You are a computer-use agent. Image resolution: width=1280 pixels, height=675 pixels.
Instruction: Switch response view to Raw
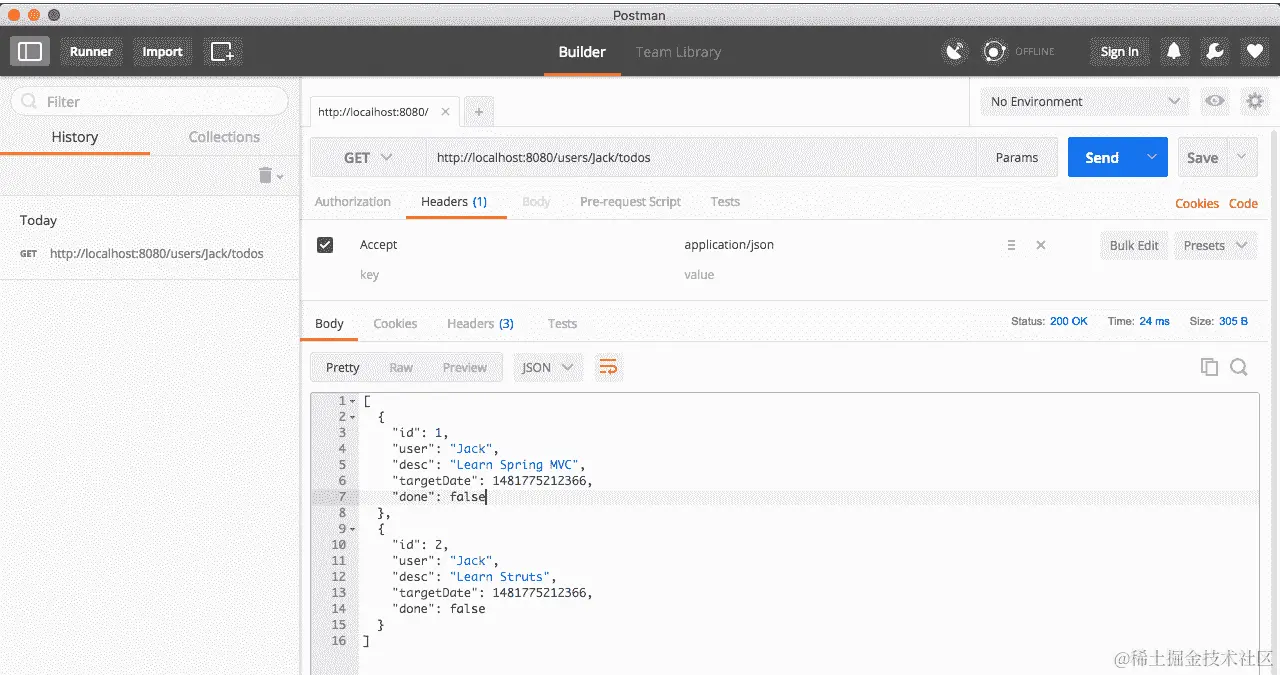coord(401,367)
